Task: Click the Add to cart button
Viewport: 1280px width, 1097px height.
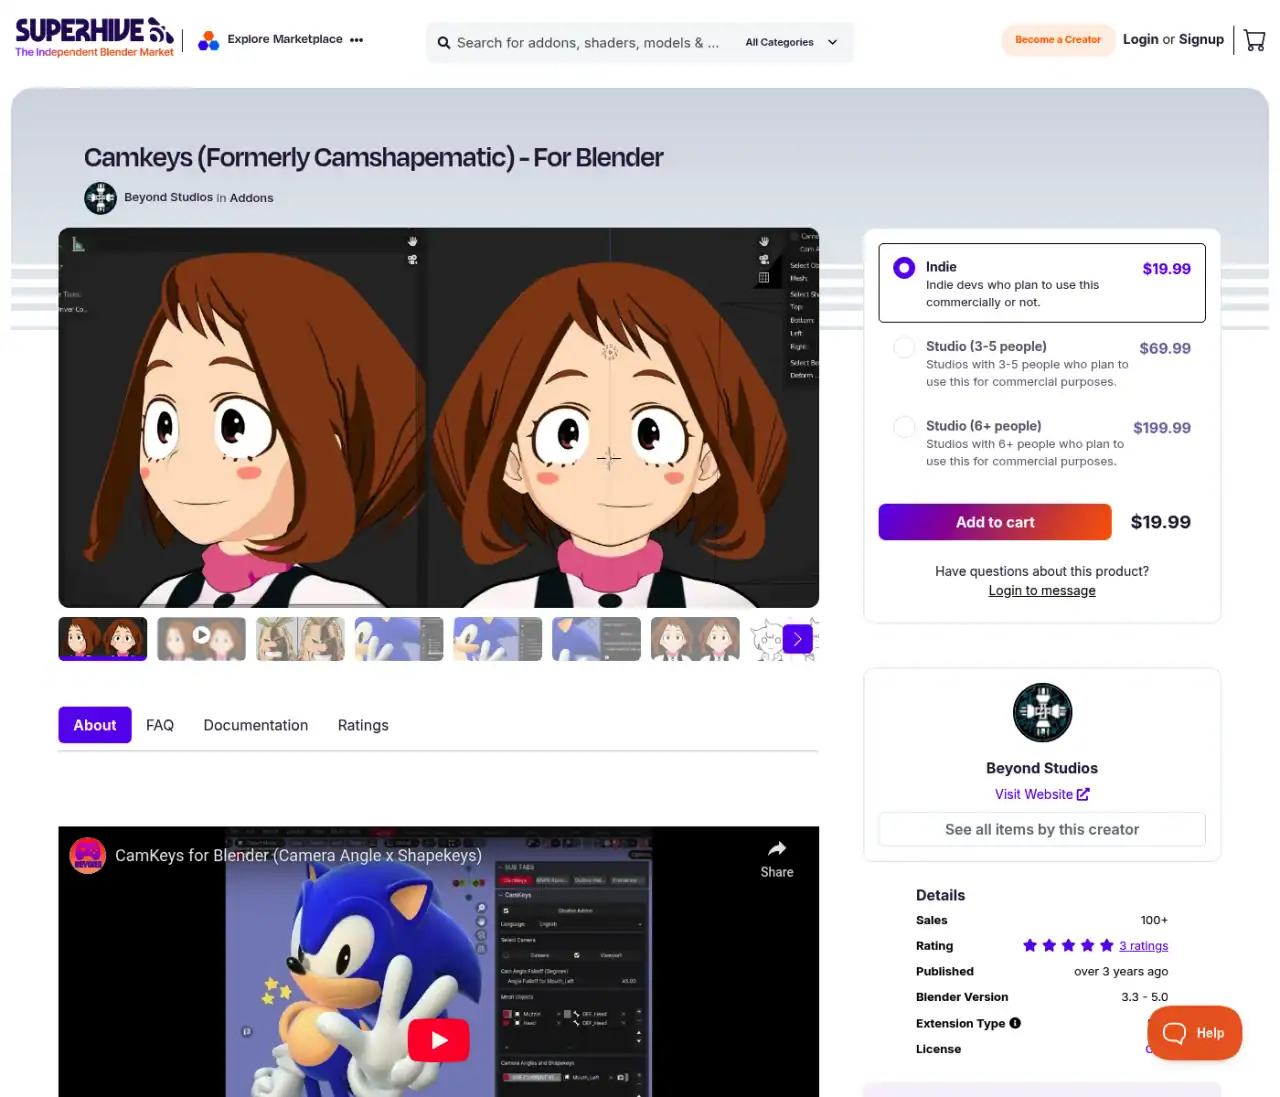Action: [994, 522]
